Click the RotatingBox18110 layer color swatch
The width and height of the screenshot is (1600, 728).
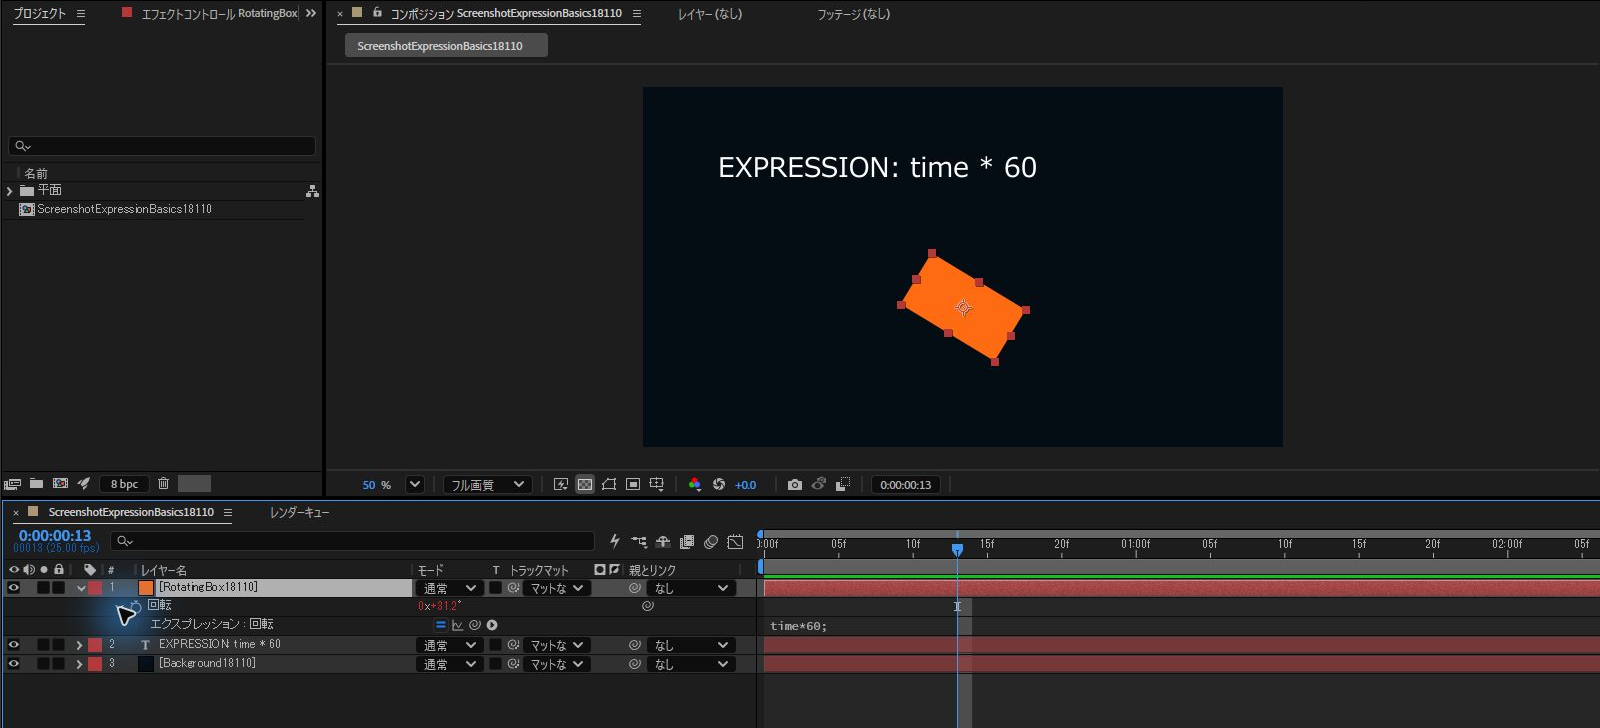[x=95, y=588]
